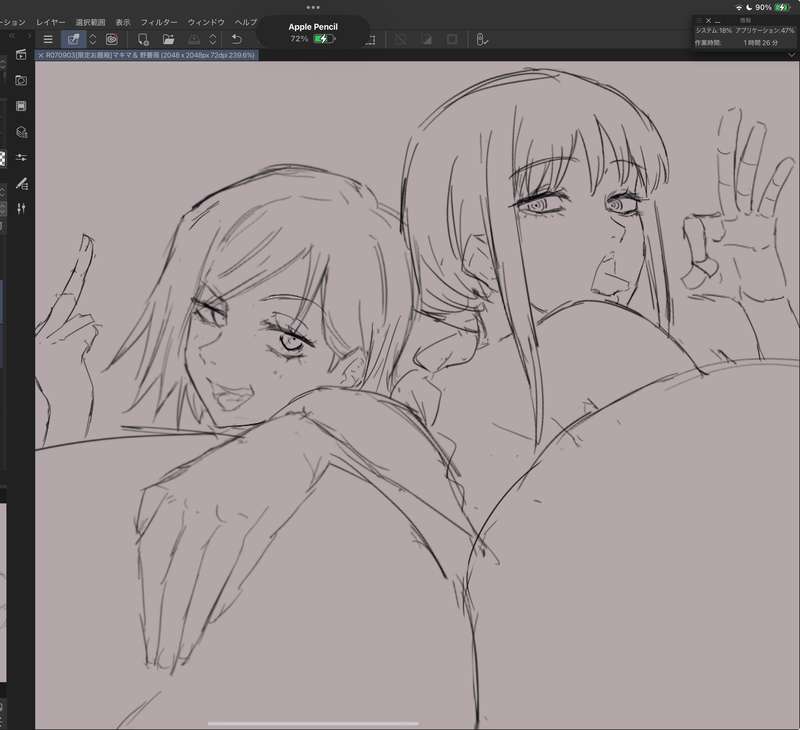
Task: Open the hamburger menu in the command bar
Action: point(48,39)
